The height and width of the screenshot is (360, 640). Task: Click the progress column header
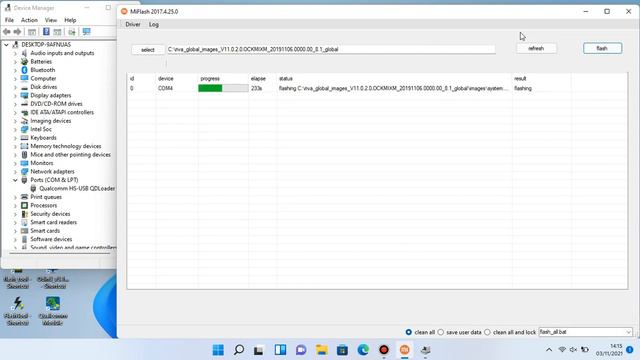(210, 78)
